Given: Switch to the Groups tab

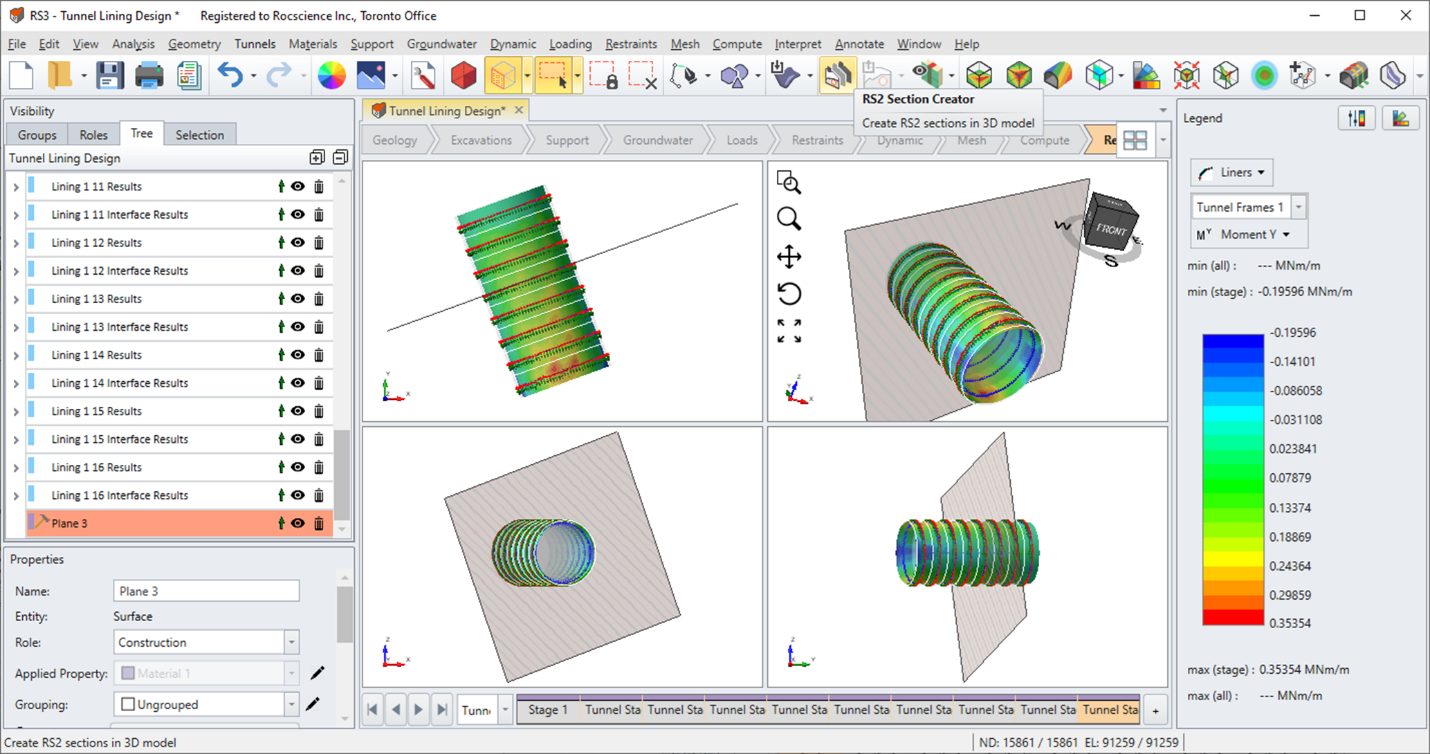Looking at the screenshot, I should coord(37,135).
